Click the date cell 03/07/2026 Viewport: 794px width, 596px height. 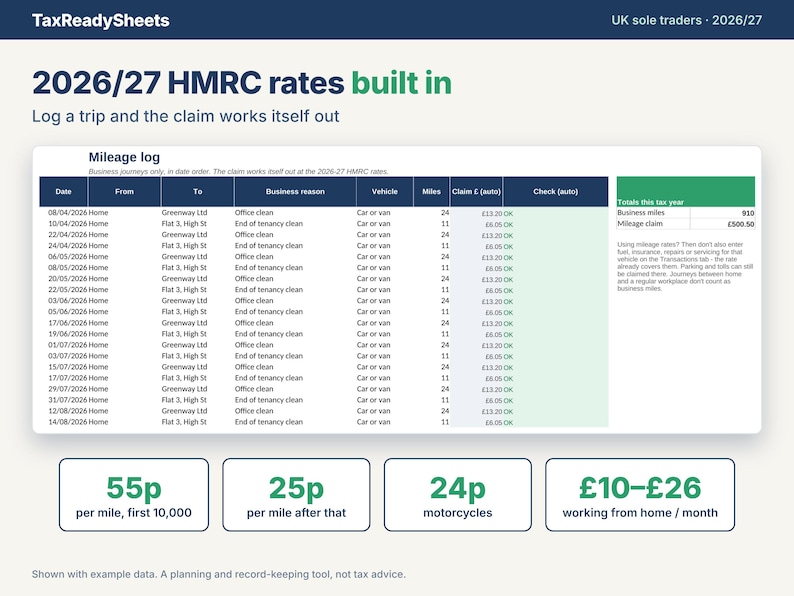pyautogui.click(x=67, y=356)
